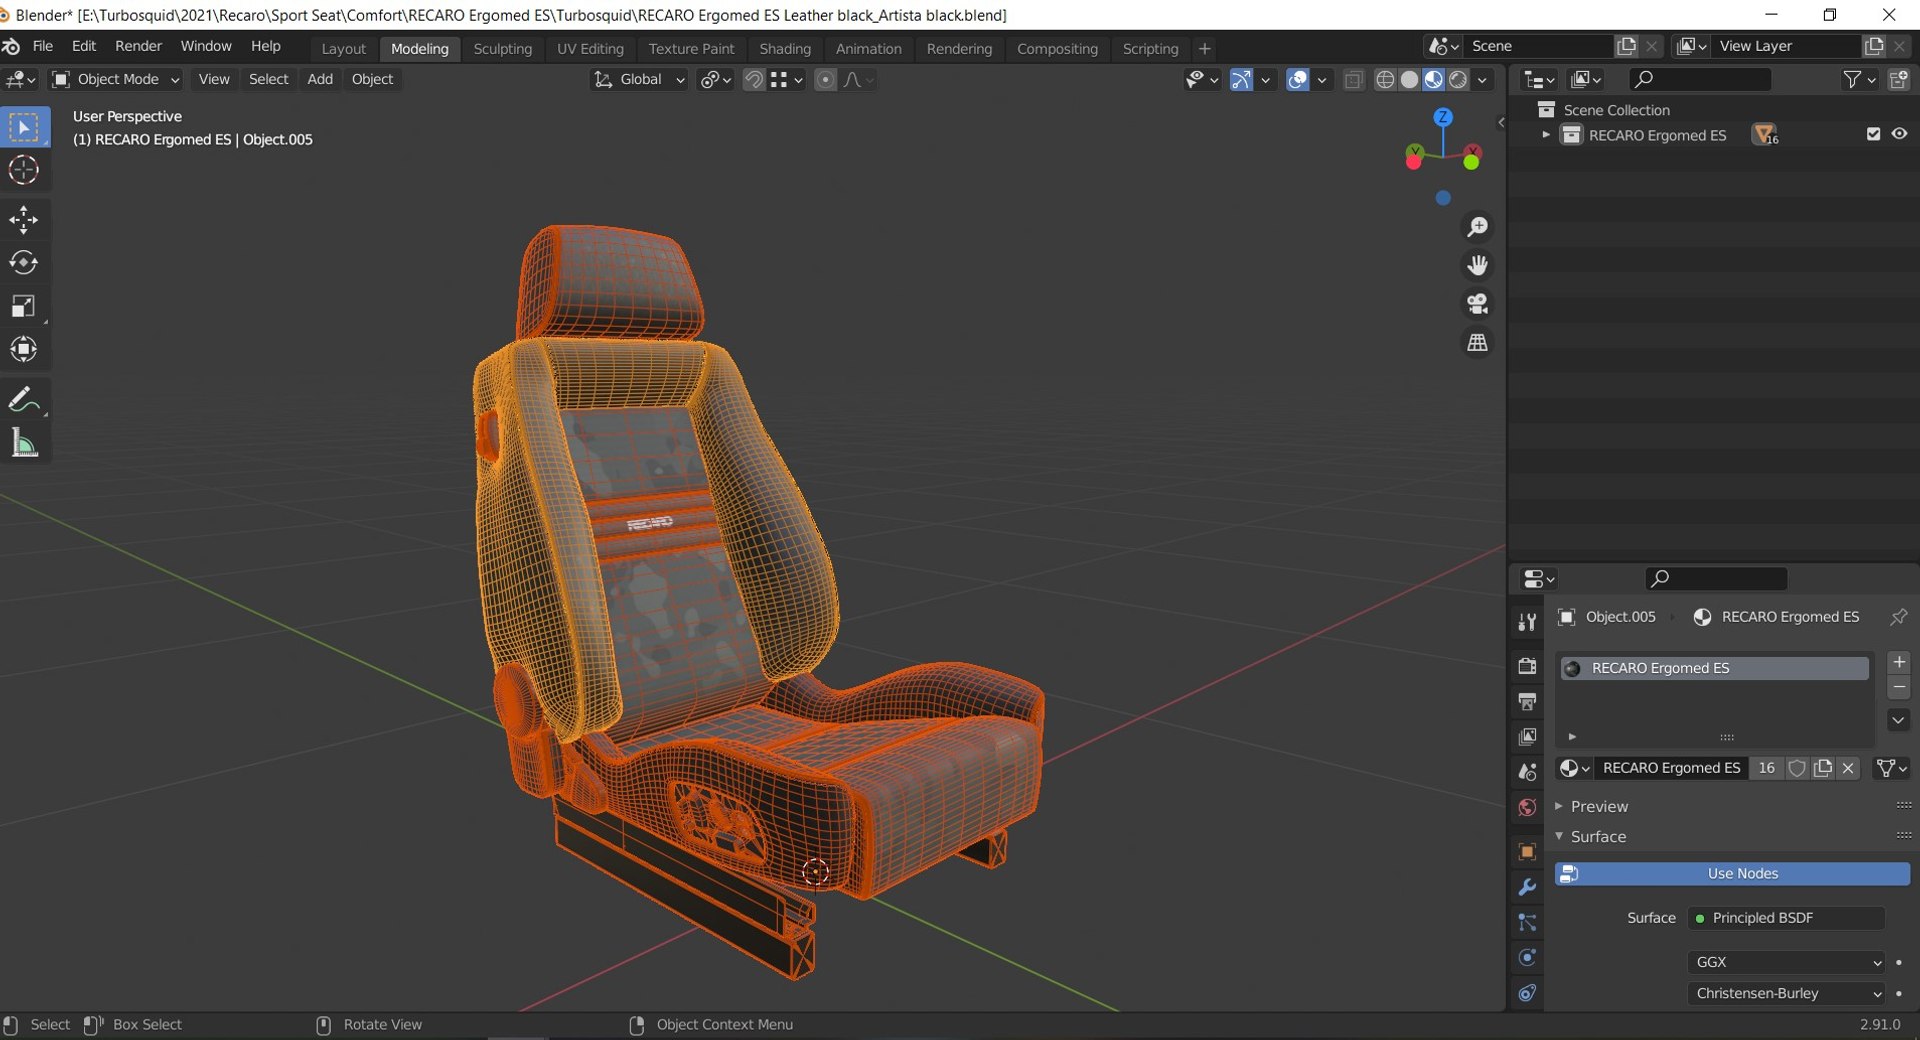Viewport: 1920px width, 1040px height.
Task: Choose the Transform tool
Action: click(24, 349)
